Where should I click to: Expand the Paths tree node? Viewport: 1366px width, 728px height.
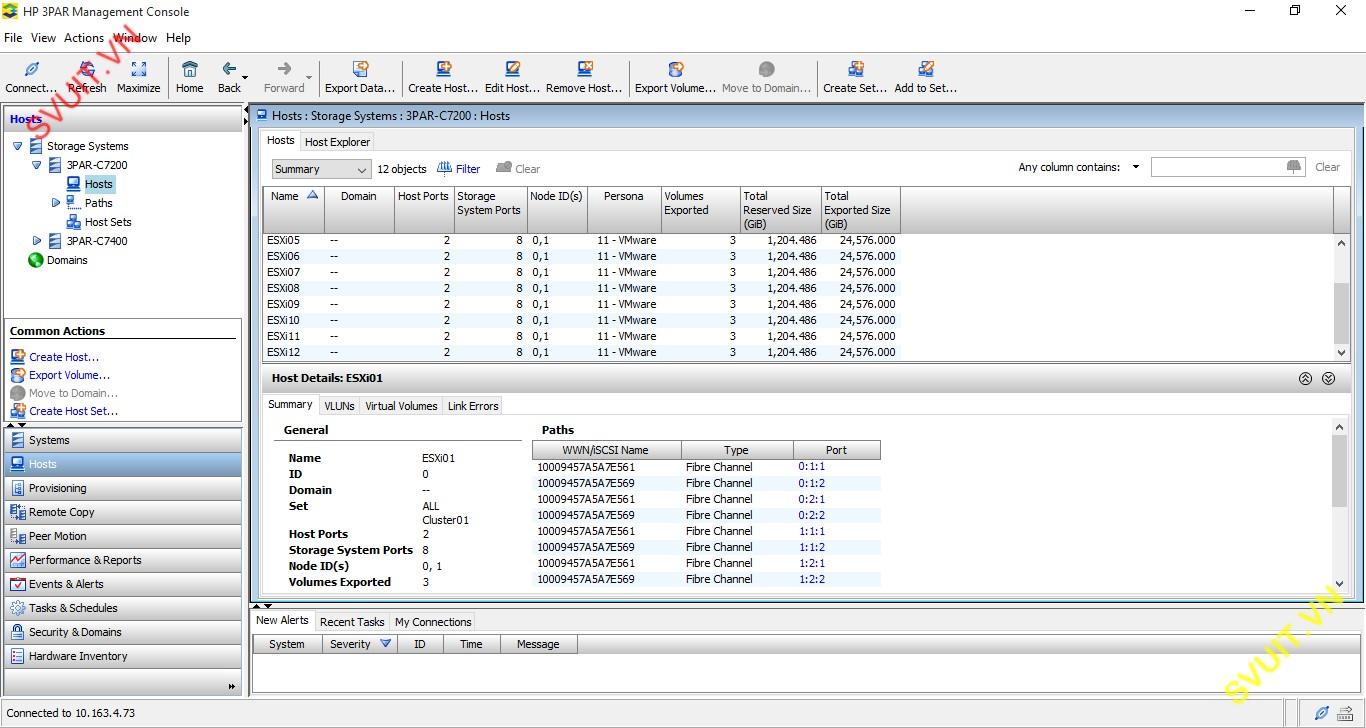(56, 203)
